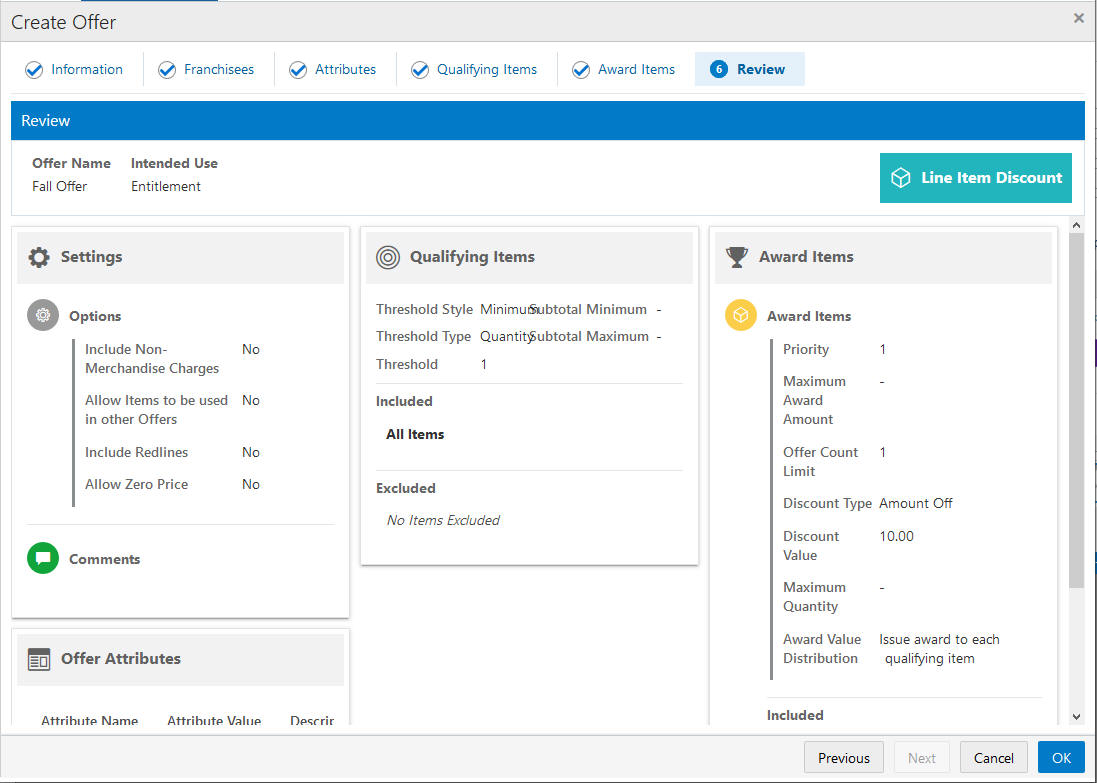
Task: Click the Settings gear icon
Action: click(39, 258)
